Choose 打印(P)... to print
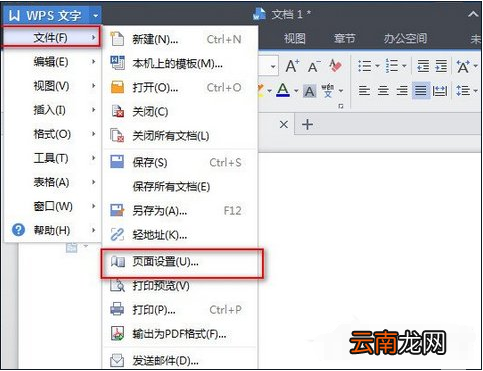 180,310
